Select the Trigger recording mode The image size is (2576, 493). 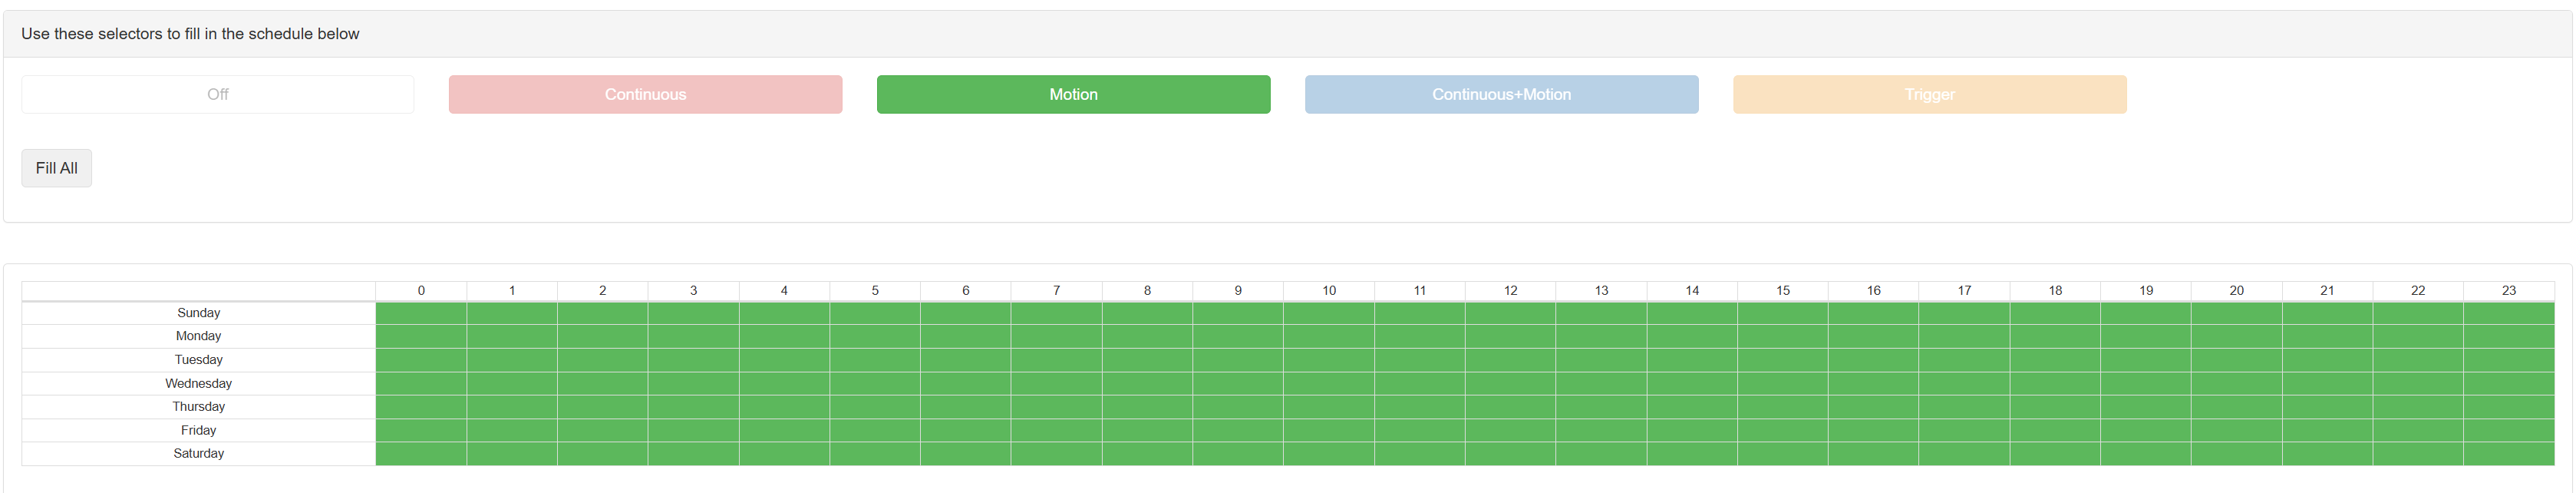click(1929, 94)
